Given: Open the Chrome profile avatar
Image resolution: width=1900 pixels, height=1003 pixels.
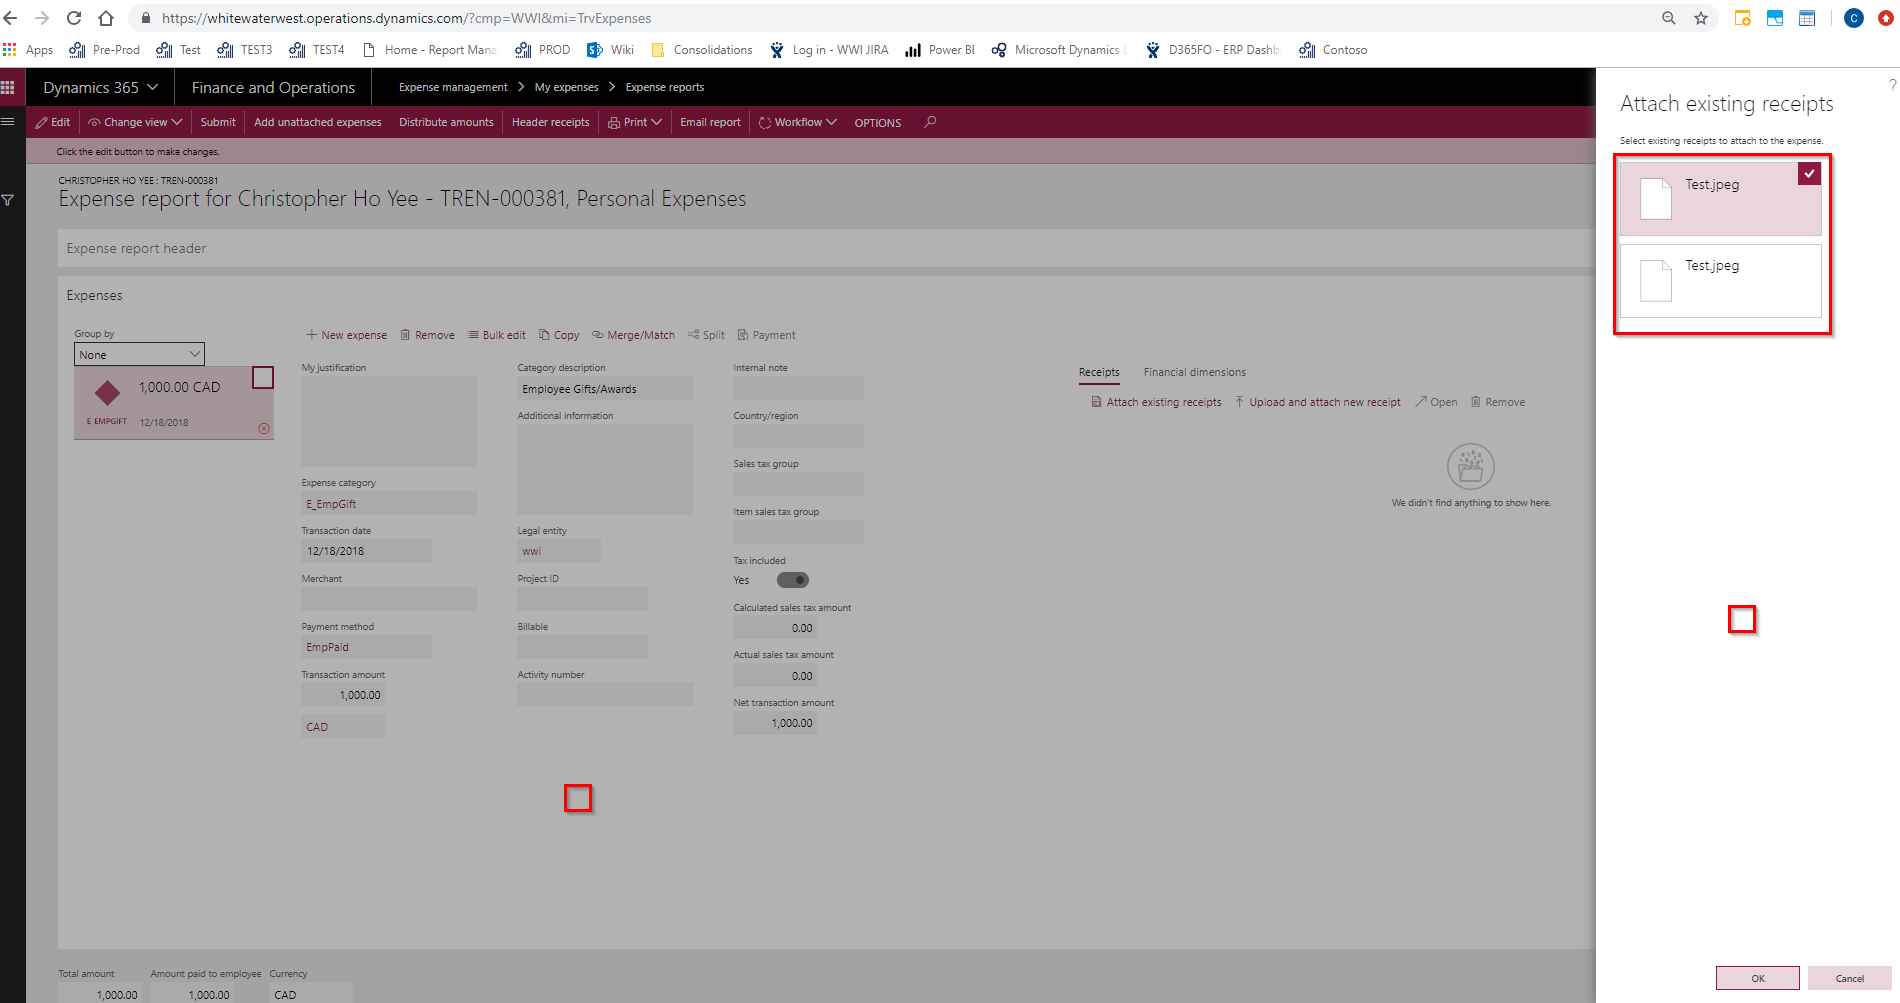Looking at the screenshot, I should point(1853,18).
